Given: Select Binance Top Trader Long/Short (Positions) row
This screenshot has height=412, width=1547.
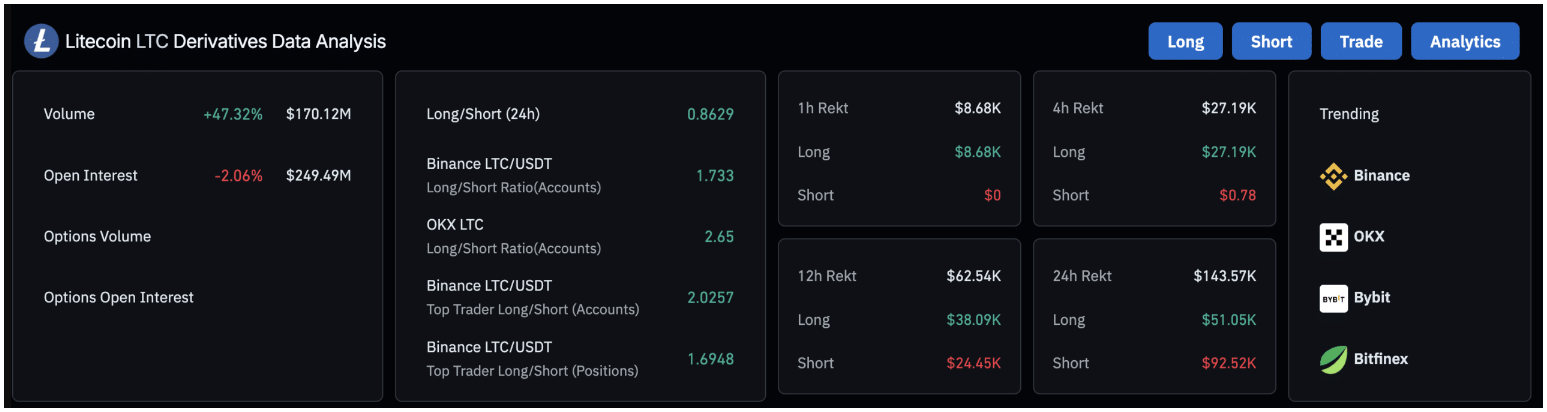Looking at the screenshot, I should point(580,358).
